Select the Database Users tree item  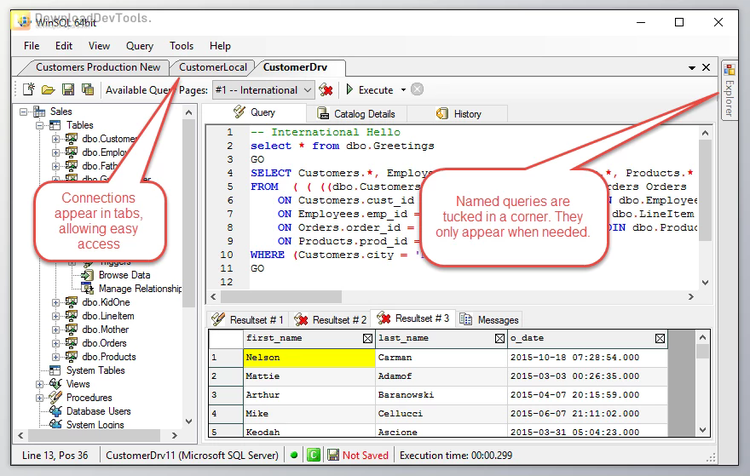[98, 411]
